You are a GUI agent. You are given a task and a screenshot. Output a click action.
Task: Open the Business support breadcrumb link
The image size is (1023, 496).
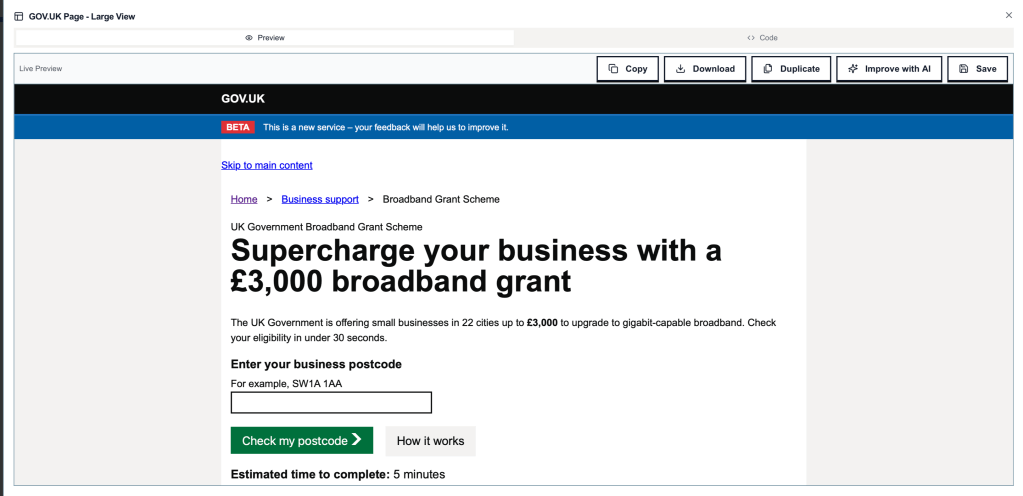320,199
